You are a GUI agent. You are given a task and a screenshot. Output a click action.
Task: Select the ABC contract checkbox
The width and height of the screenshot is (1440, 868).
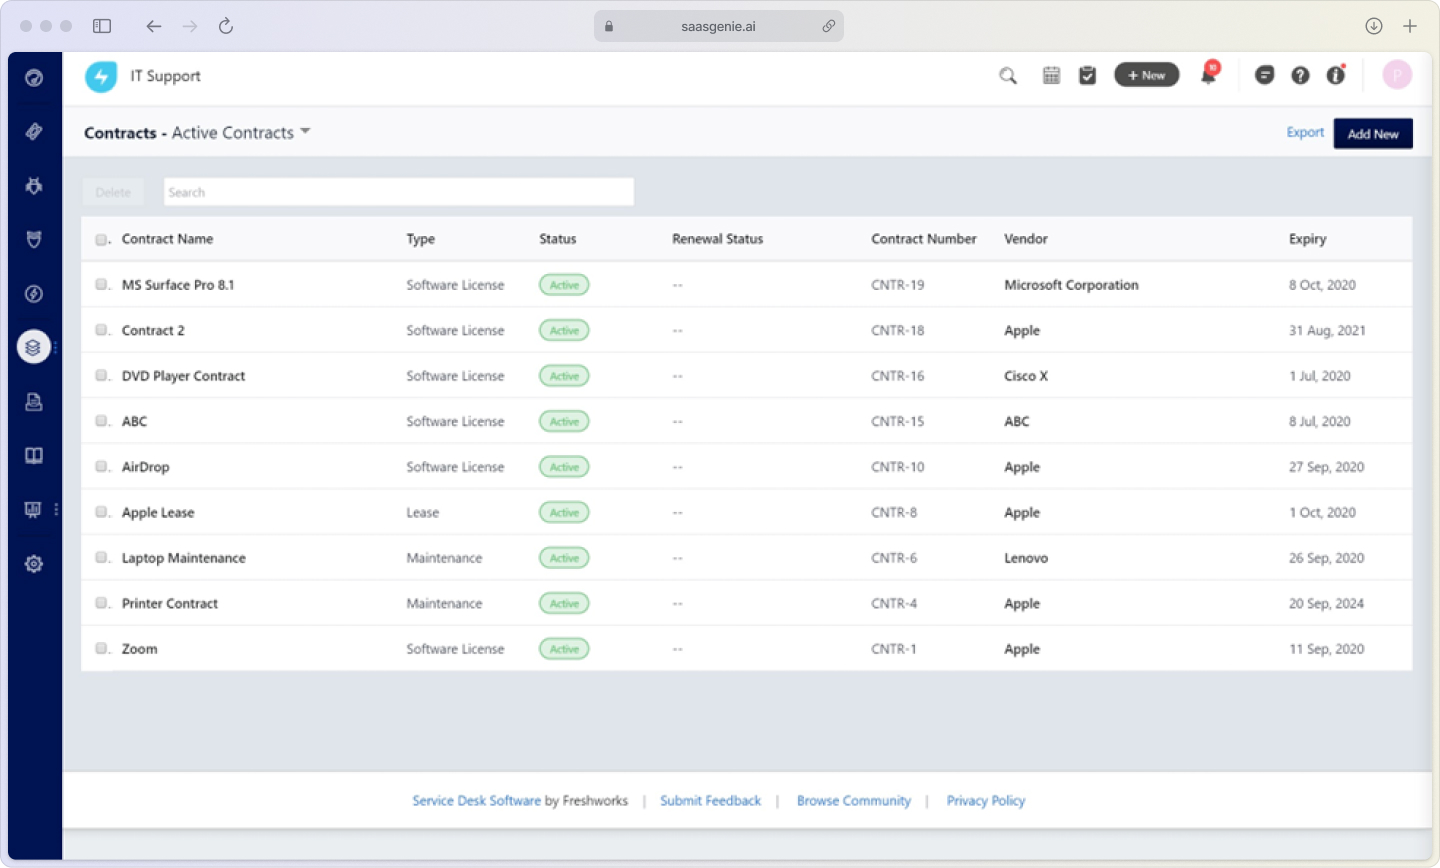(x=101, y=421)
